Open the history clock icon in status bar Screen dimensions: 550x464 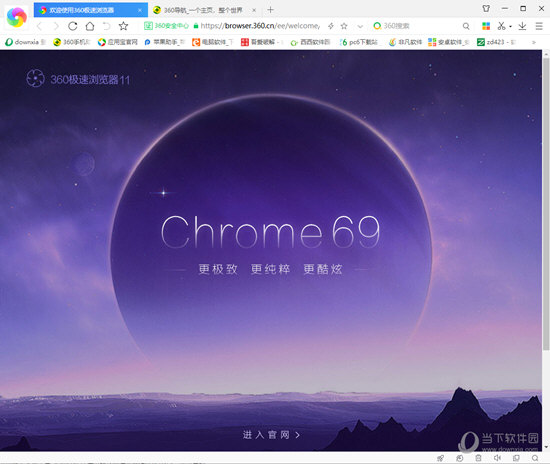coord(460,458)
